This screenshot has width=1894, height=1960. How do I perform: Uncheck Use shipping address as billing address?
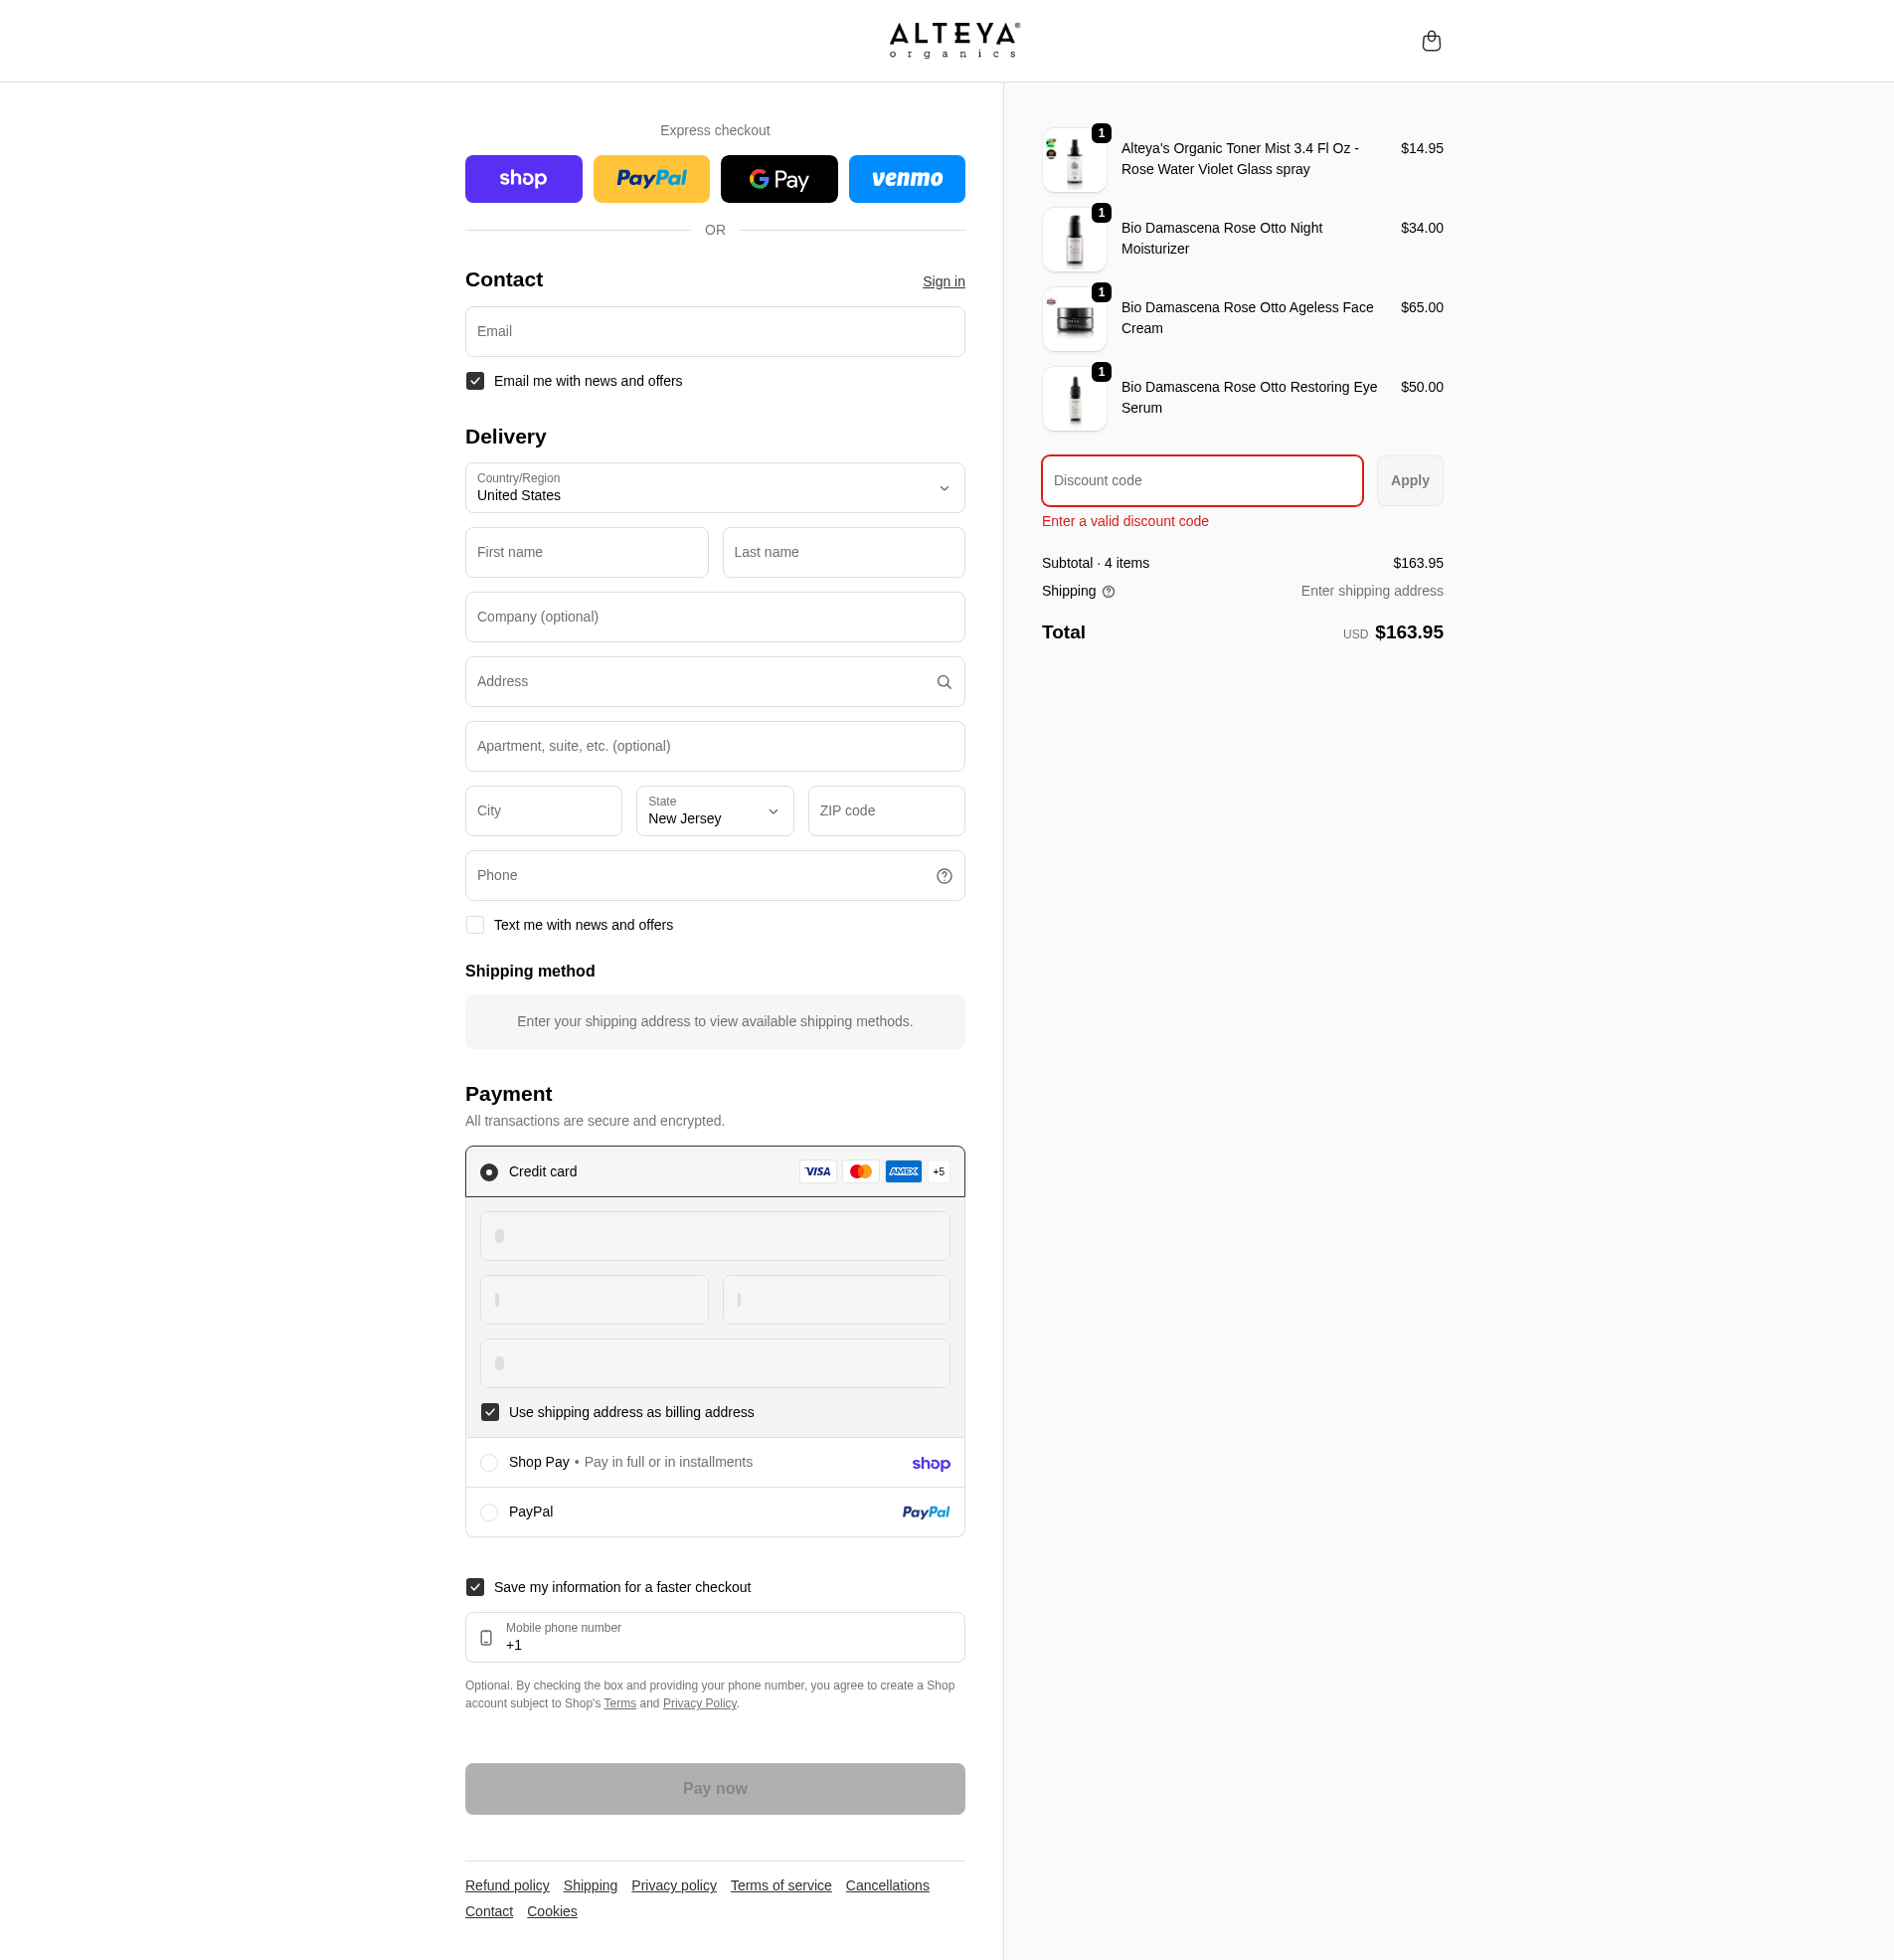(489, 1411)
